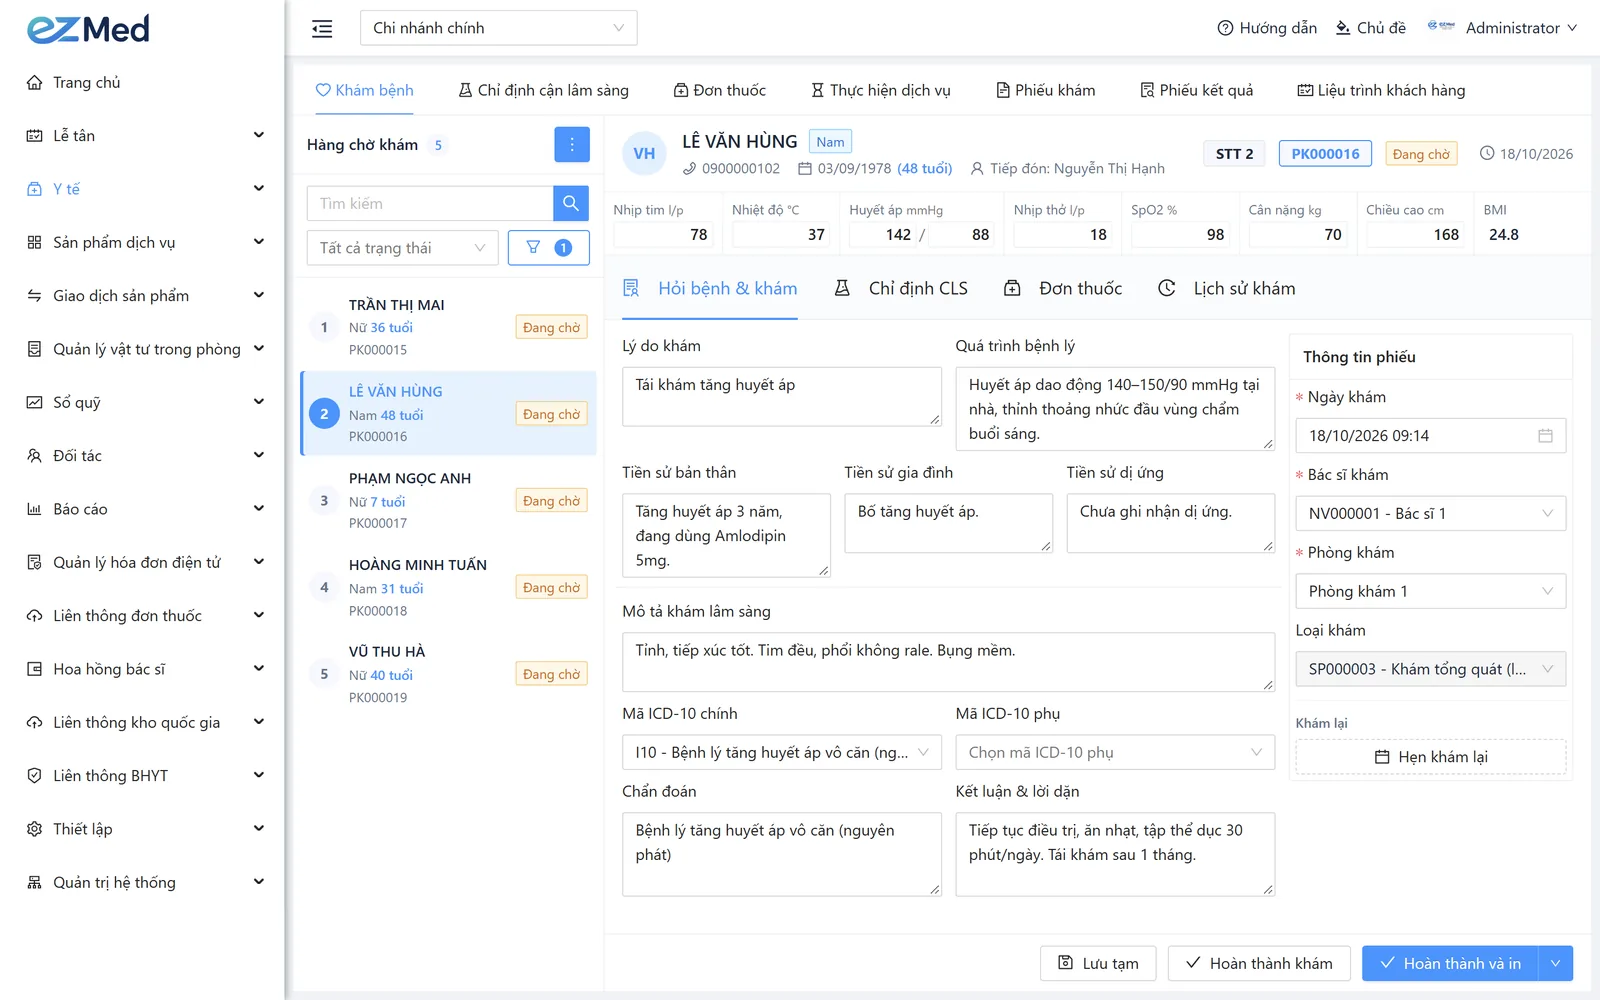
Task: Open the filter funnel button with badge
Action: click(x=549, y=248)
